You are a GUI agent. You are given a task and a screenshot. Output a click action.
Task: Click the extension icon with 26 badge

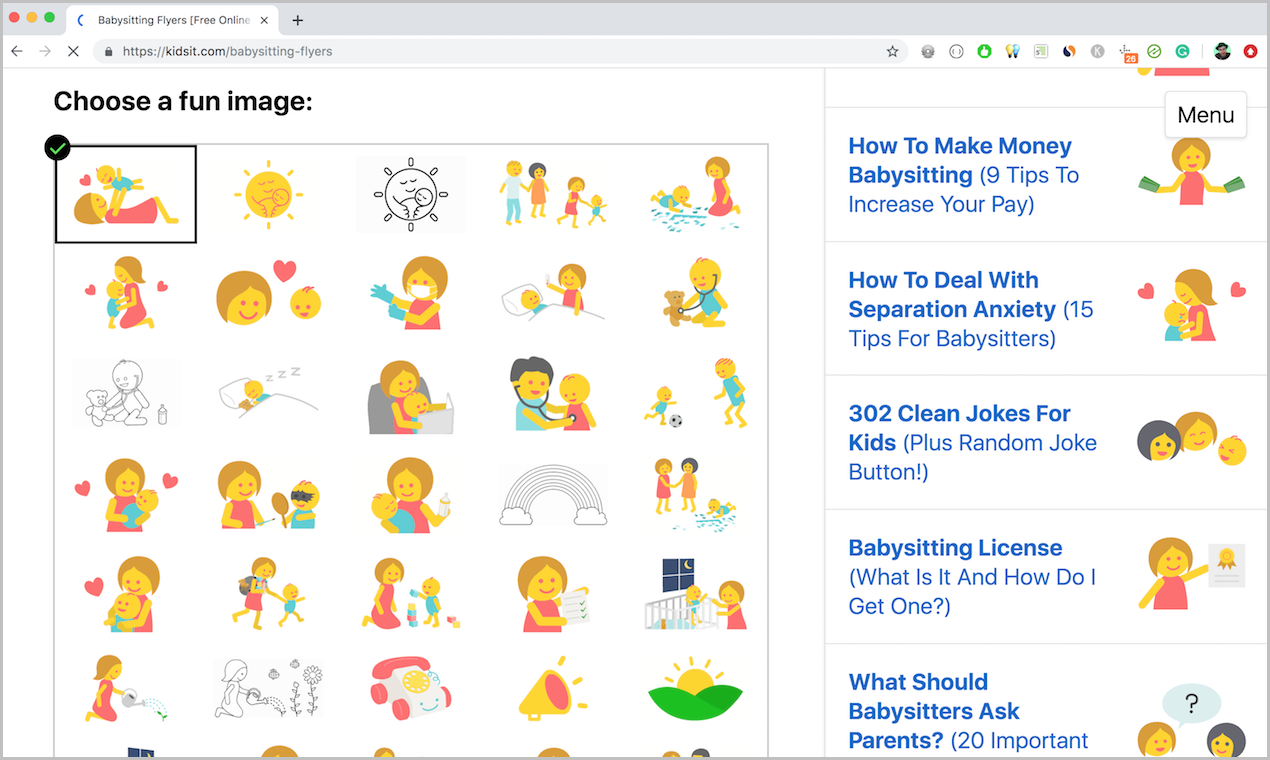coord(1127,52)
